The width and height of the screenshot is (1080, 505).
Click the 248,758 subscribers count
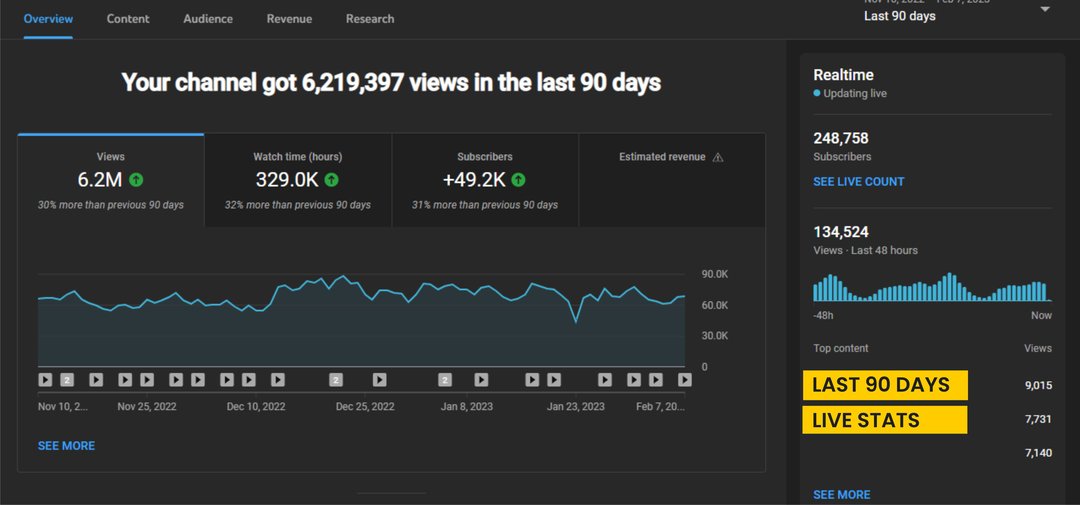coord(841,138)
